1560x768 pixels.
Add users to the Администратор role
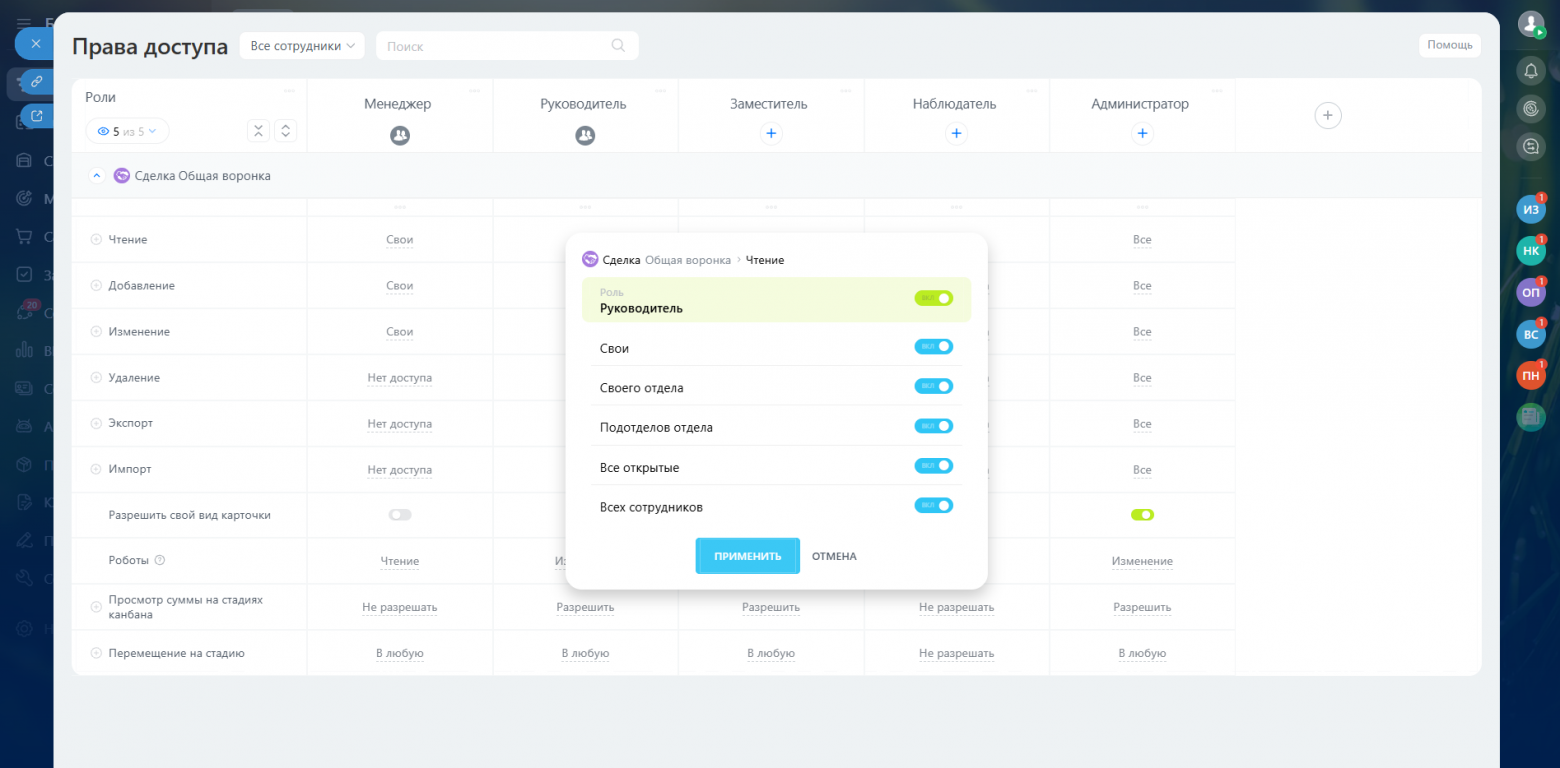pyautogui.click(x=1142, y=133)
